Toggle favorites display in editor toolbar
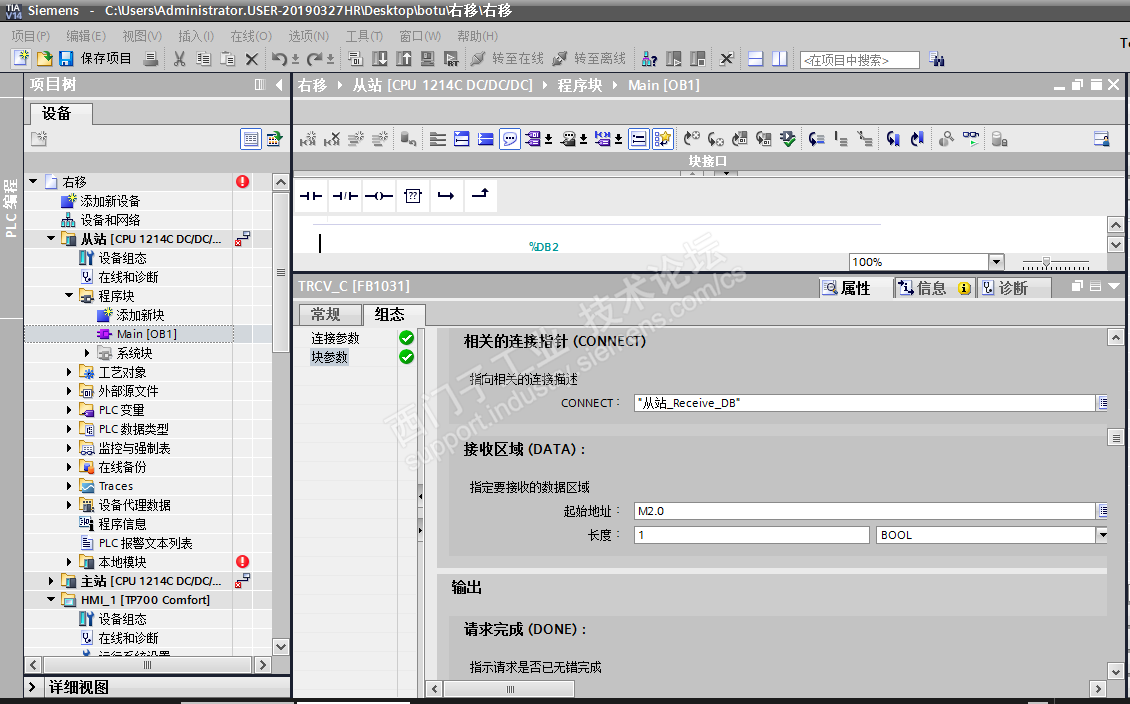Screen dimensions: 1130x704 pyautogui.click(x=662, y=138)
